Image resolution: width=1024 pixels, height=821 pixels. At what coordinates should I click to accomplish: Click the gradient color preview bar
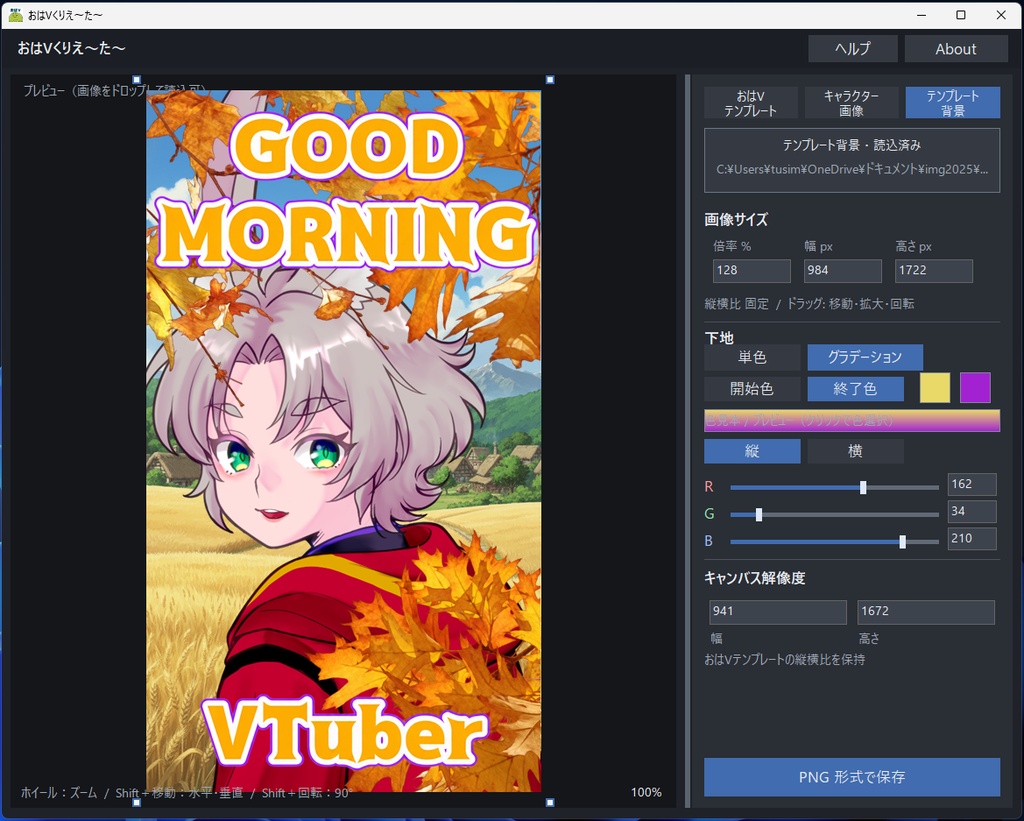[x=852, y=421]
